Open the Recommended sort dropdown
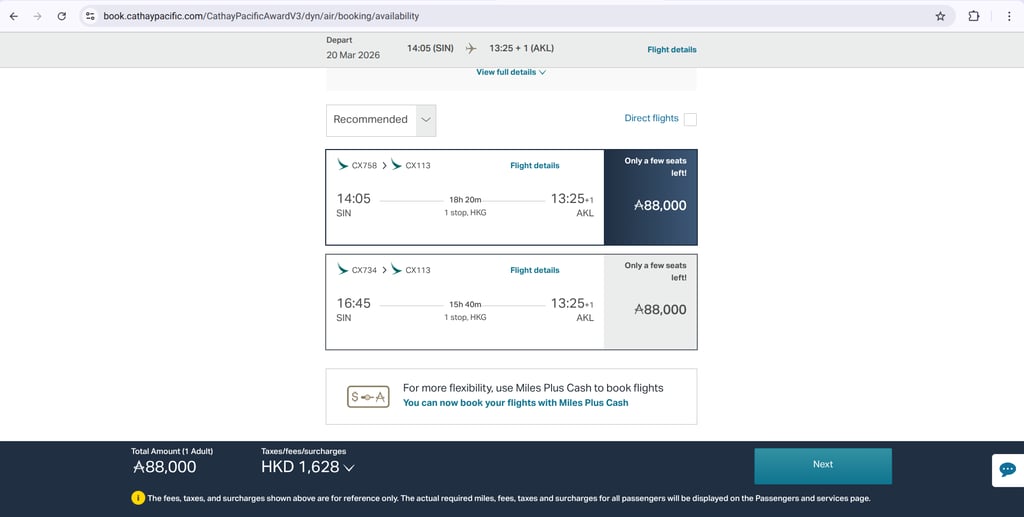This screenshot has width=1024, height=517. 381,120
